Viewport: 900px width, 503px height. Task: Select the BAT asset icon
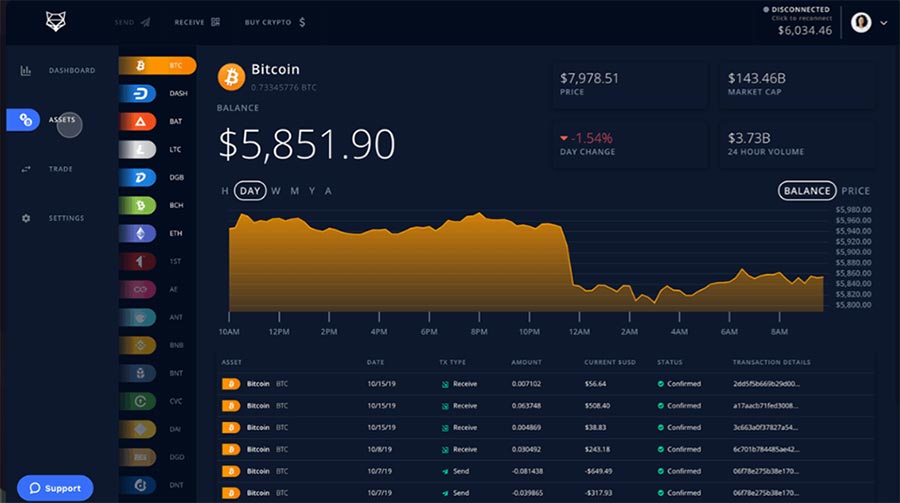point(138,121)
